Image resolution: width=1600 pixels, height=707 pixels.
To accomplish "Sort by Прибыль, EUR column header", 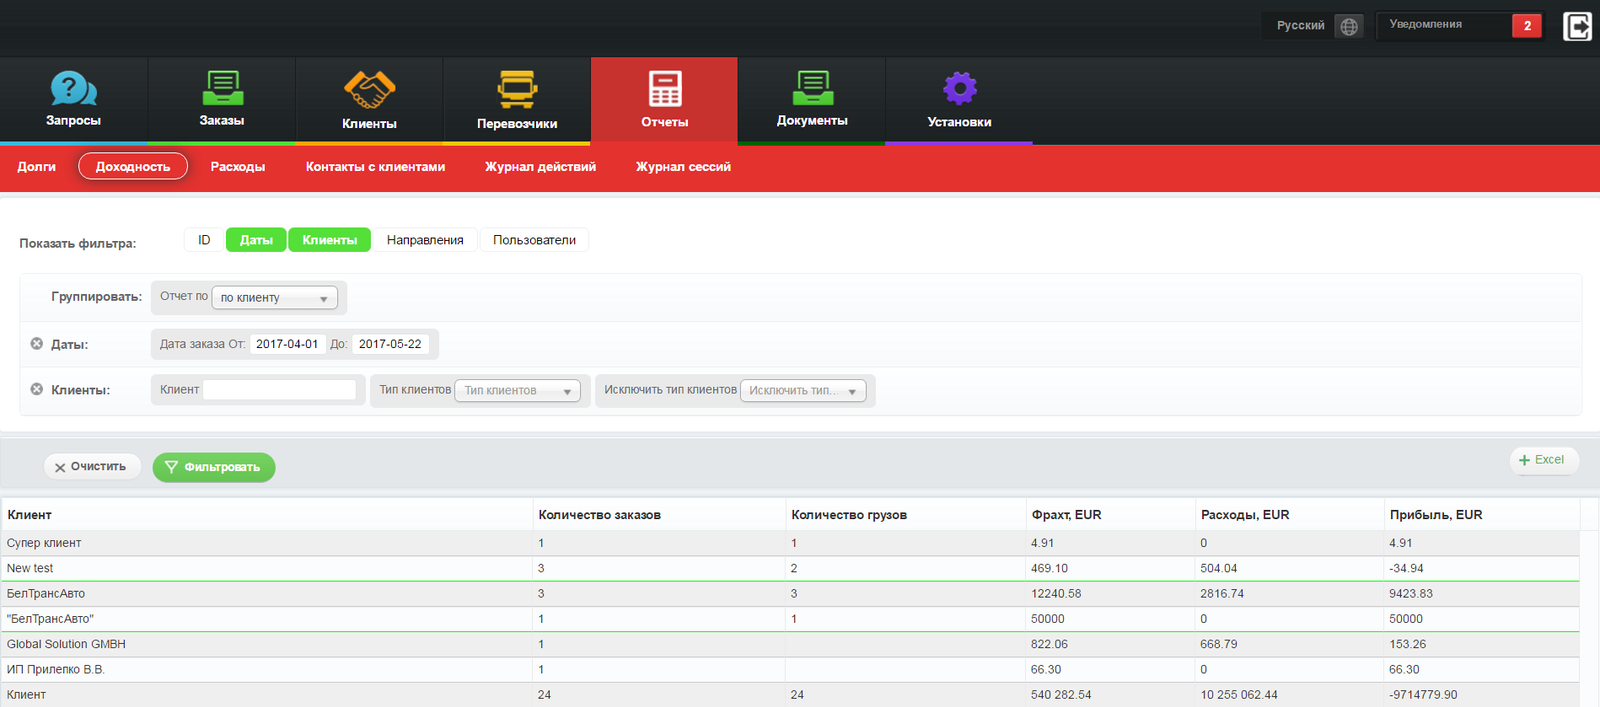I will [x=1436, y=515].
